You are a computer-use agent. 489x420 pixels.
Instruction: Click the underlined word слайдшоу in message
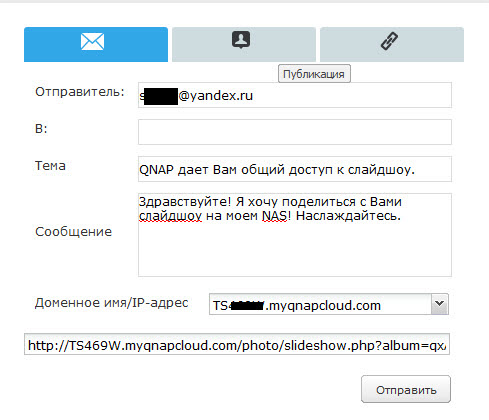[x=170, y=216]
